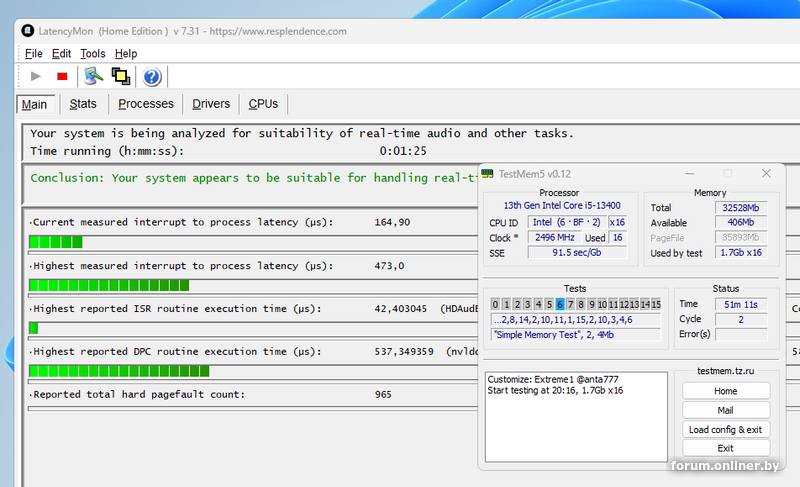
Task: Click the computer analysis toolbar icon
Action: pos(93,76)
